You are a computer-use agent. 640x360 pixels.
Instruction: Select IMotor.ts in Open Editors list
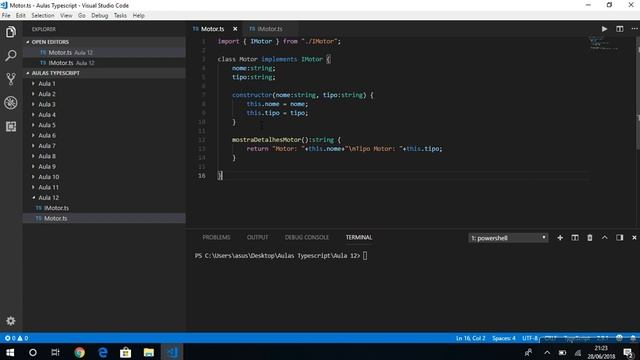click(104, 63)
